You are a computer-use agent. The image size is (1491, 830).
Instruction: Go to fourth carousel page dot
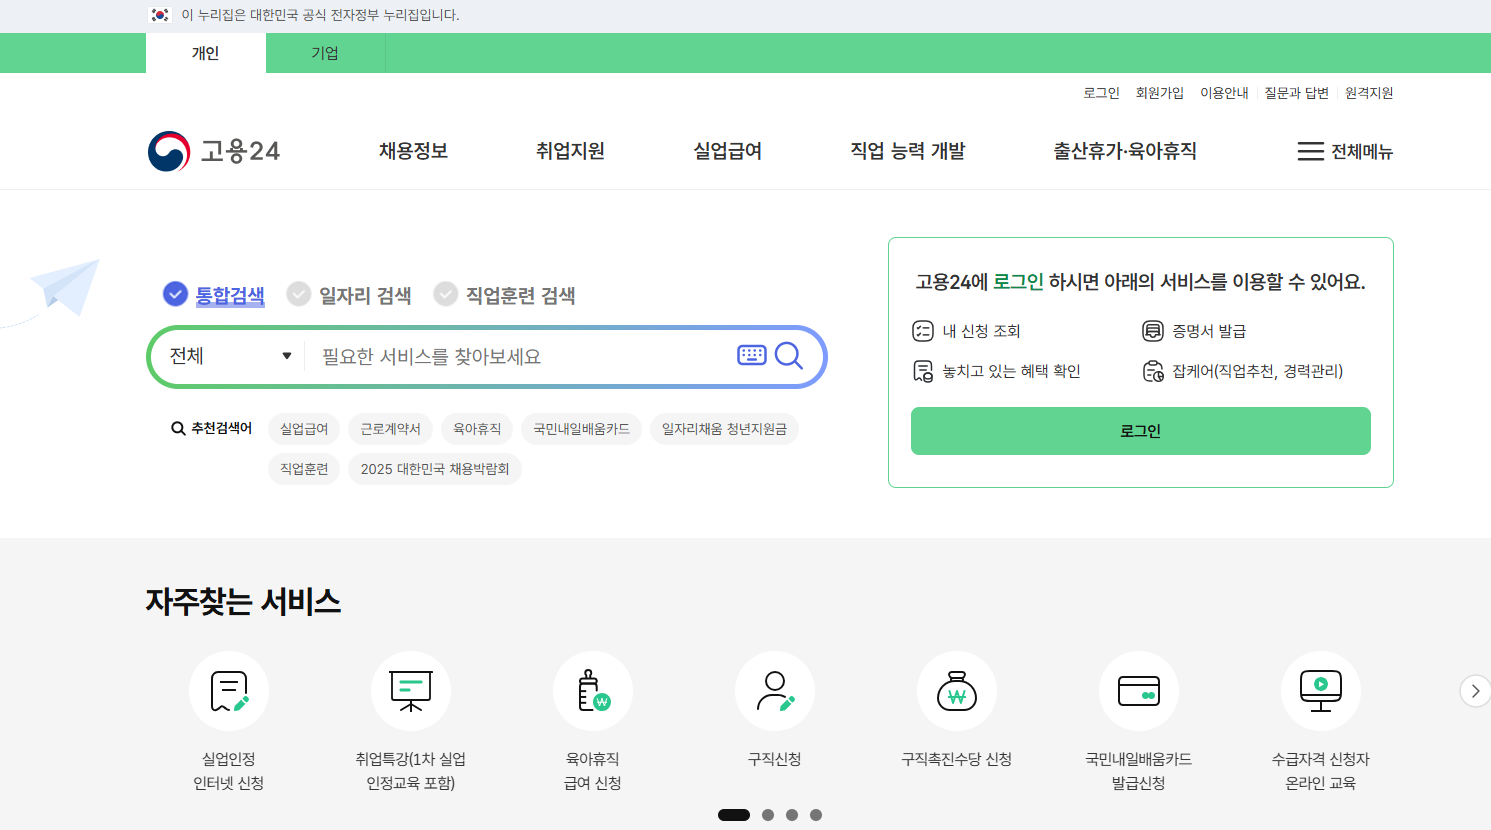coord(816,815)
